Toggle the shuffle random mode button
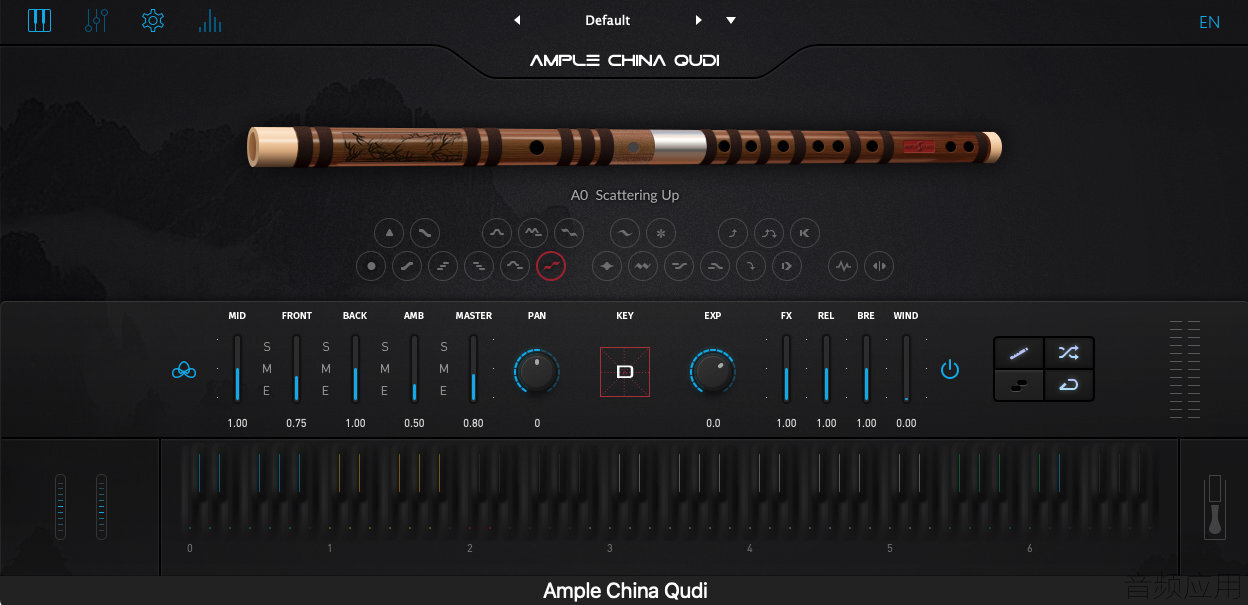 [1069, 353]
